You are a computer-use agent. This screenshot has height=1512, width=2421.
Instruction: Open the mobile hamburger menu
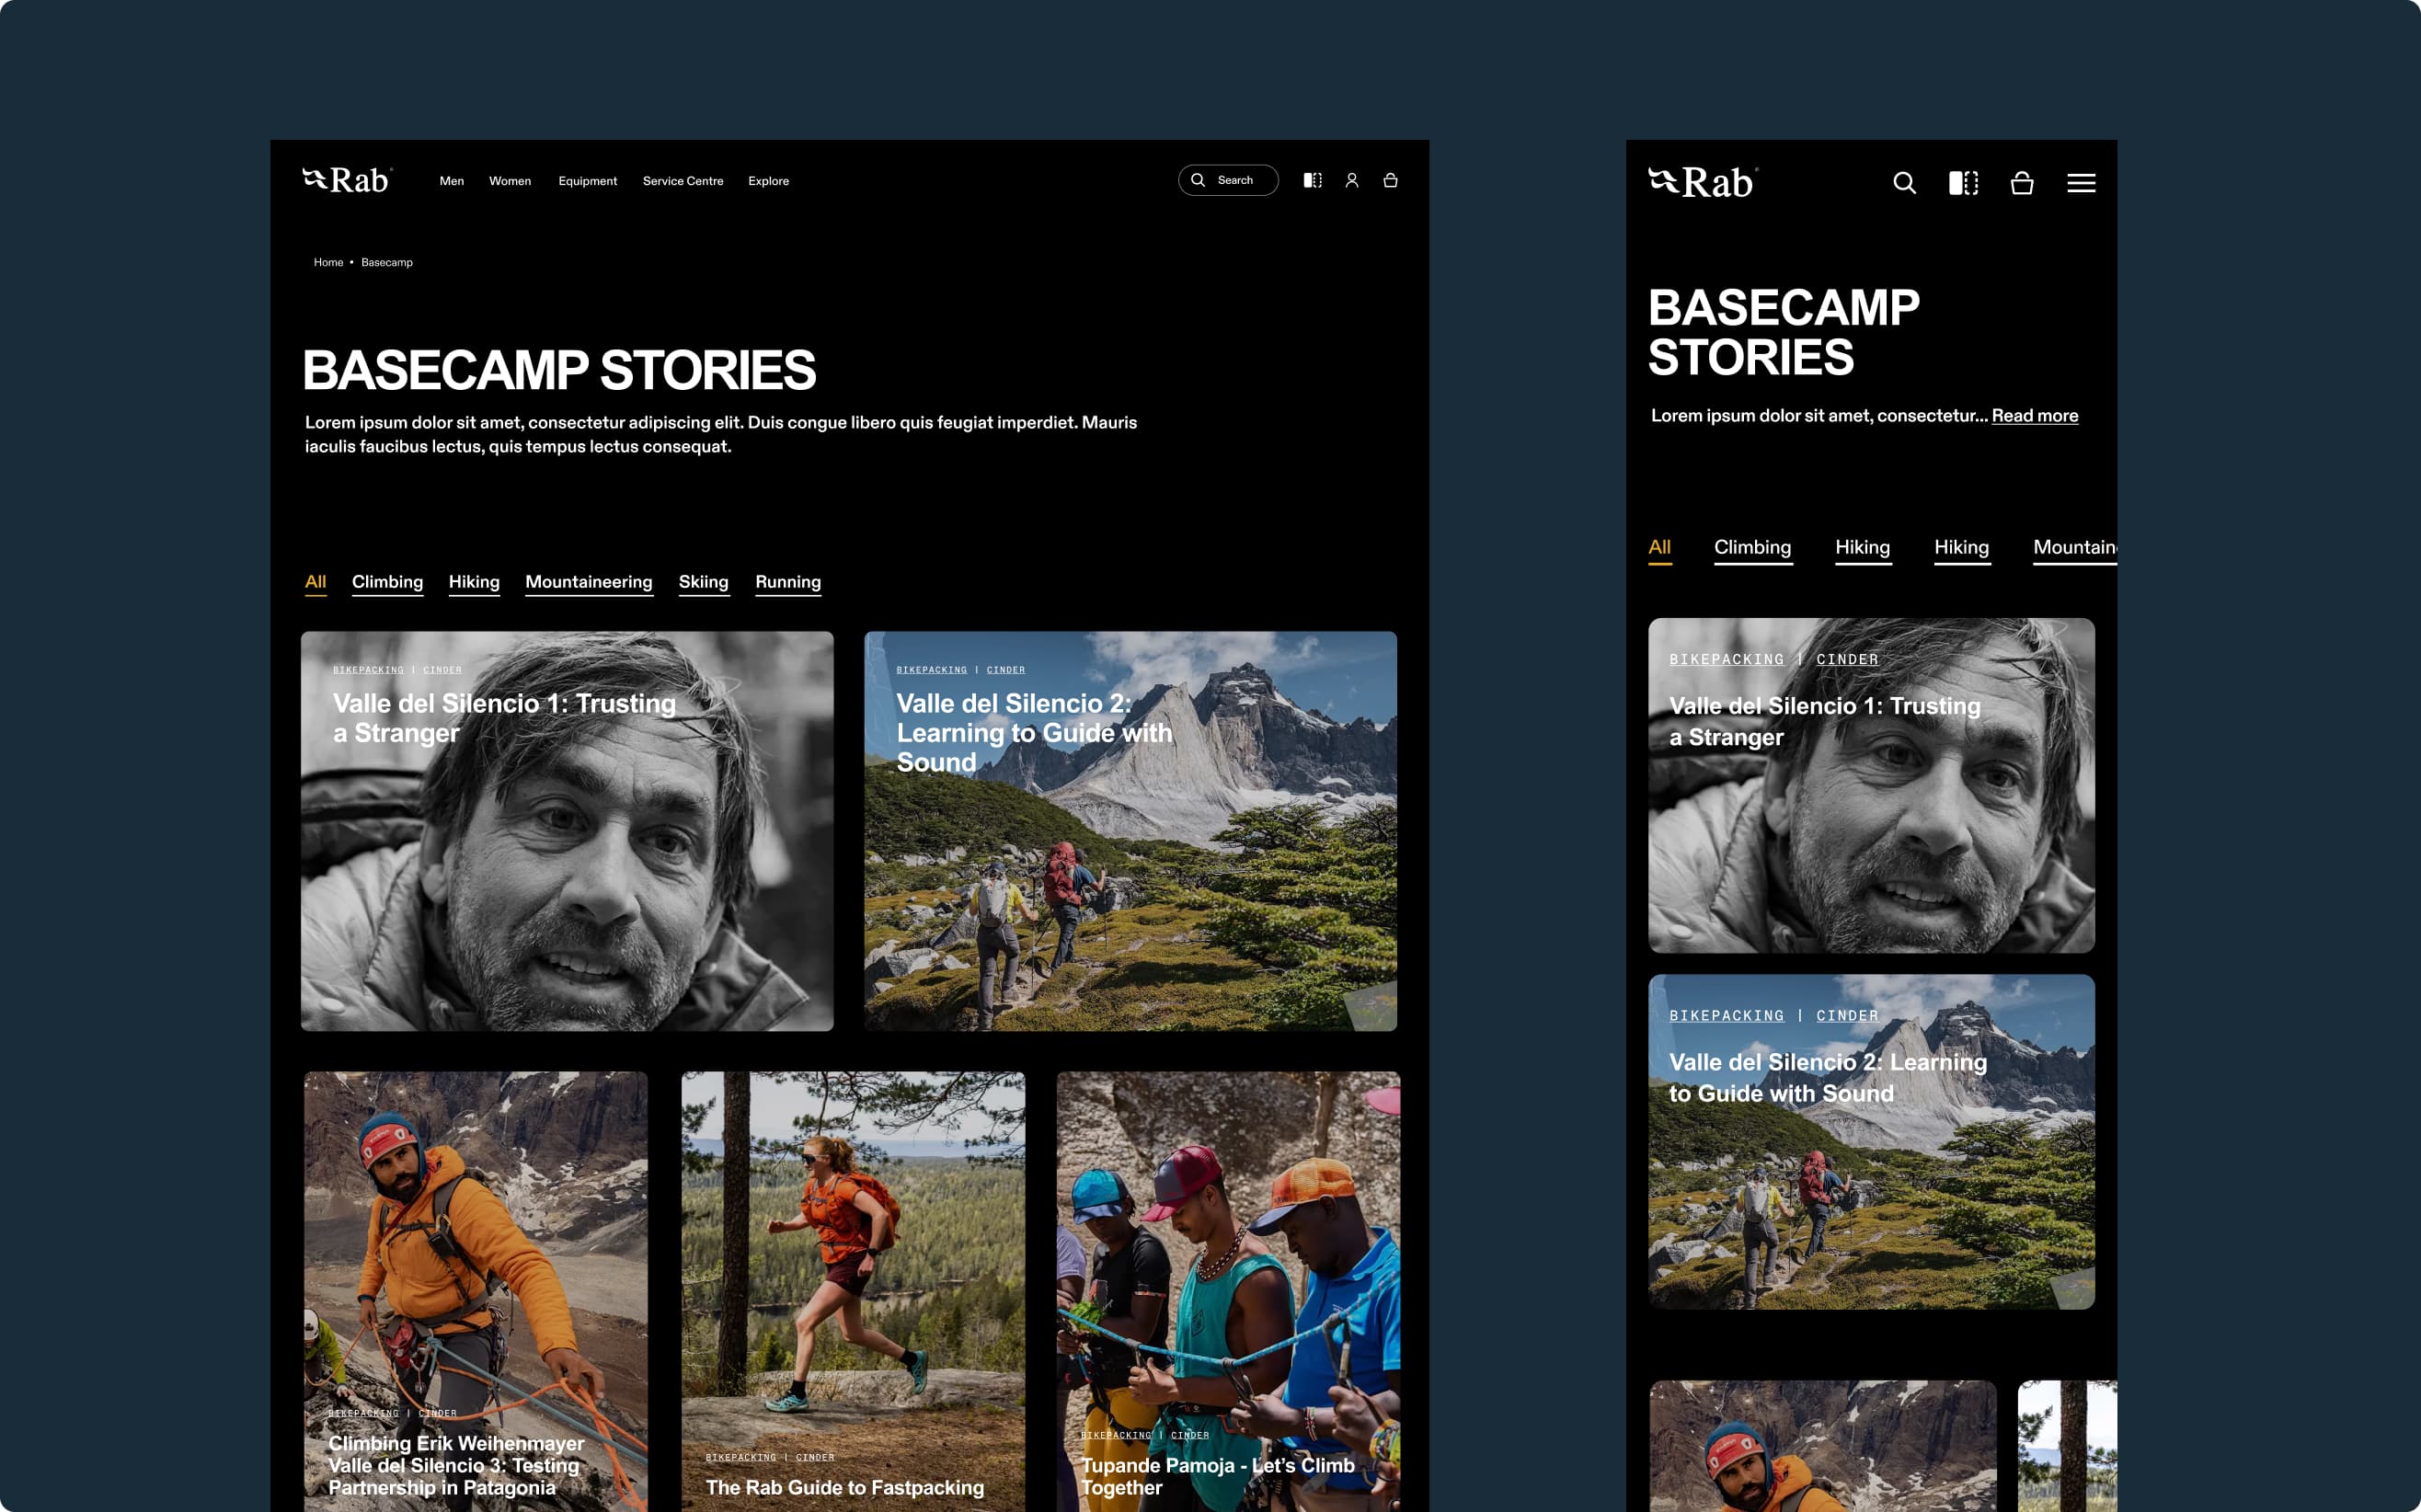point(2081,183)
